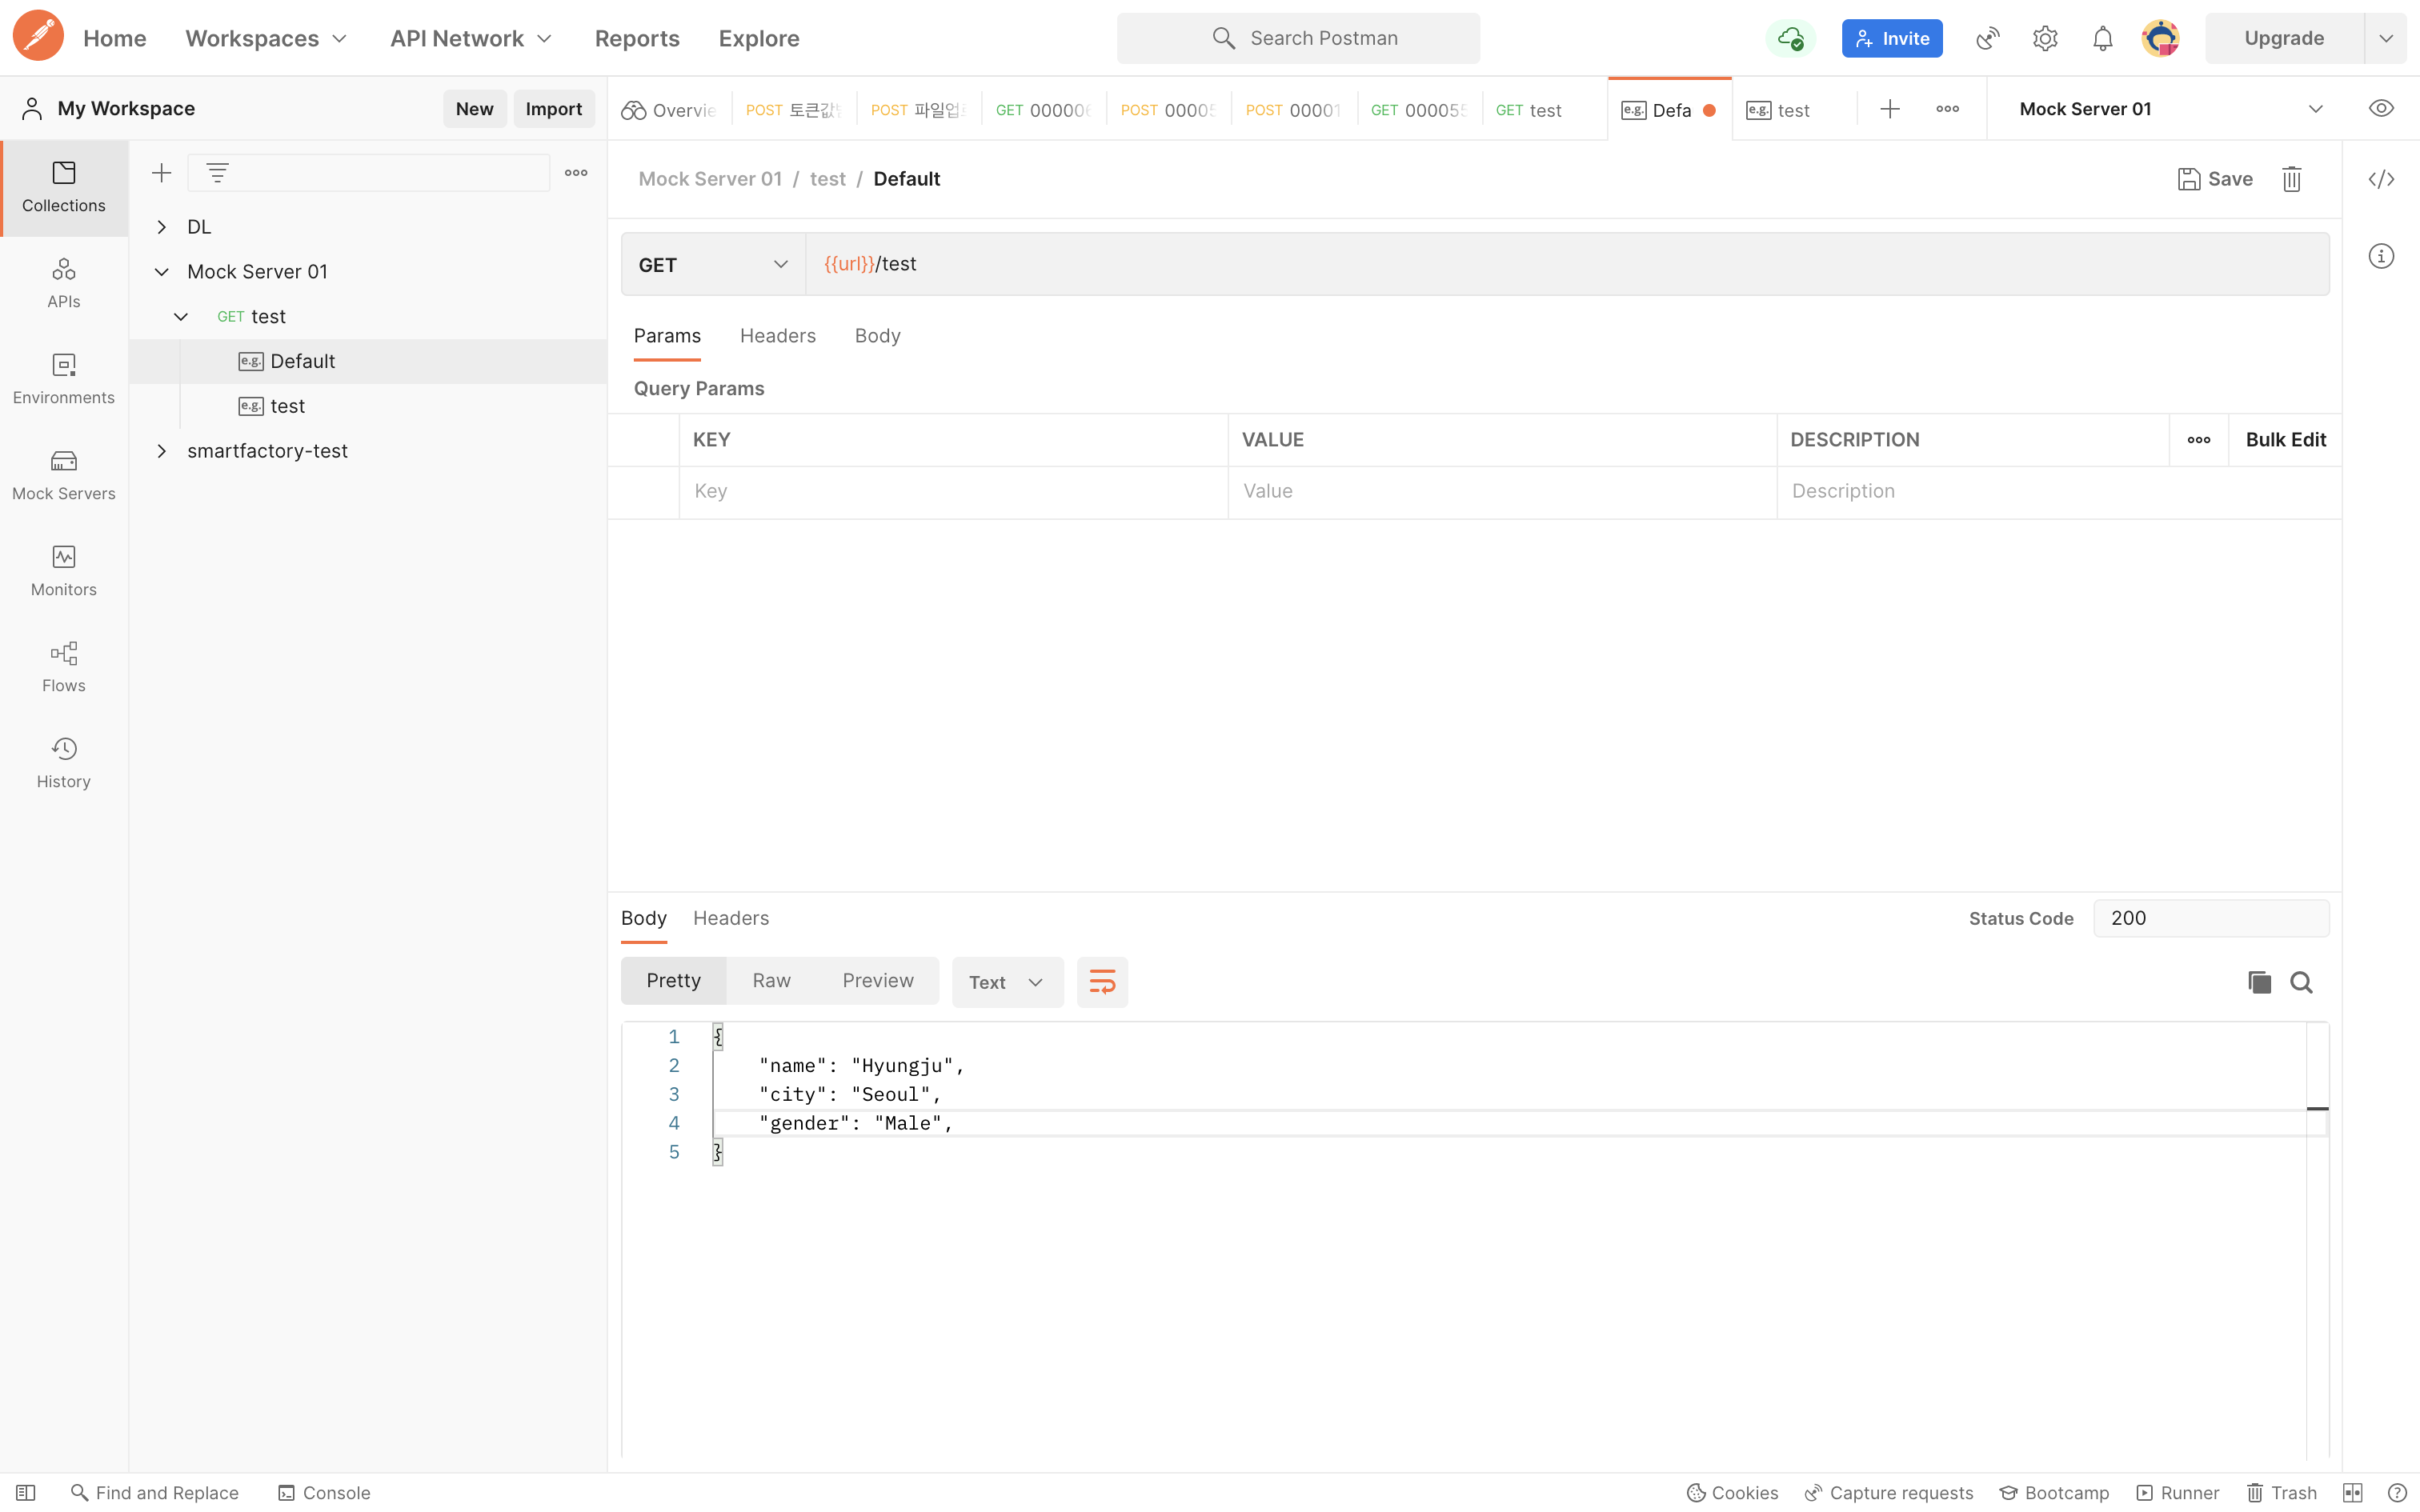Toggle the sidebar from status bar
The image size is (2420, 1512).
click(x=26, y=1492)
